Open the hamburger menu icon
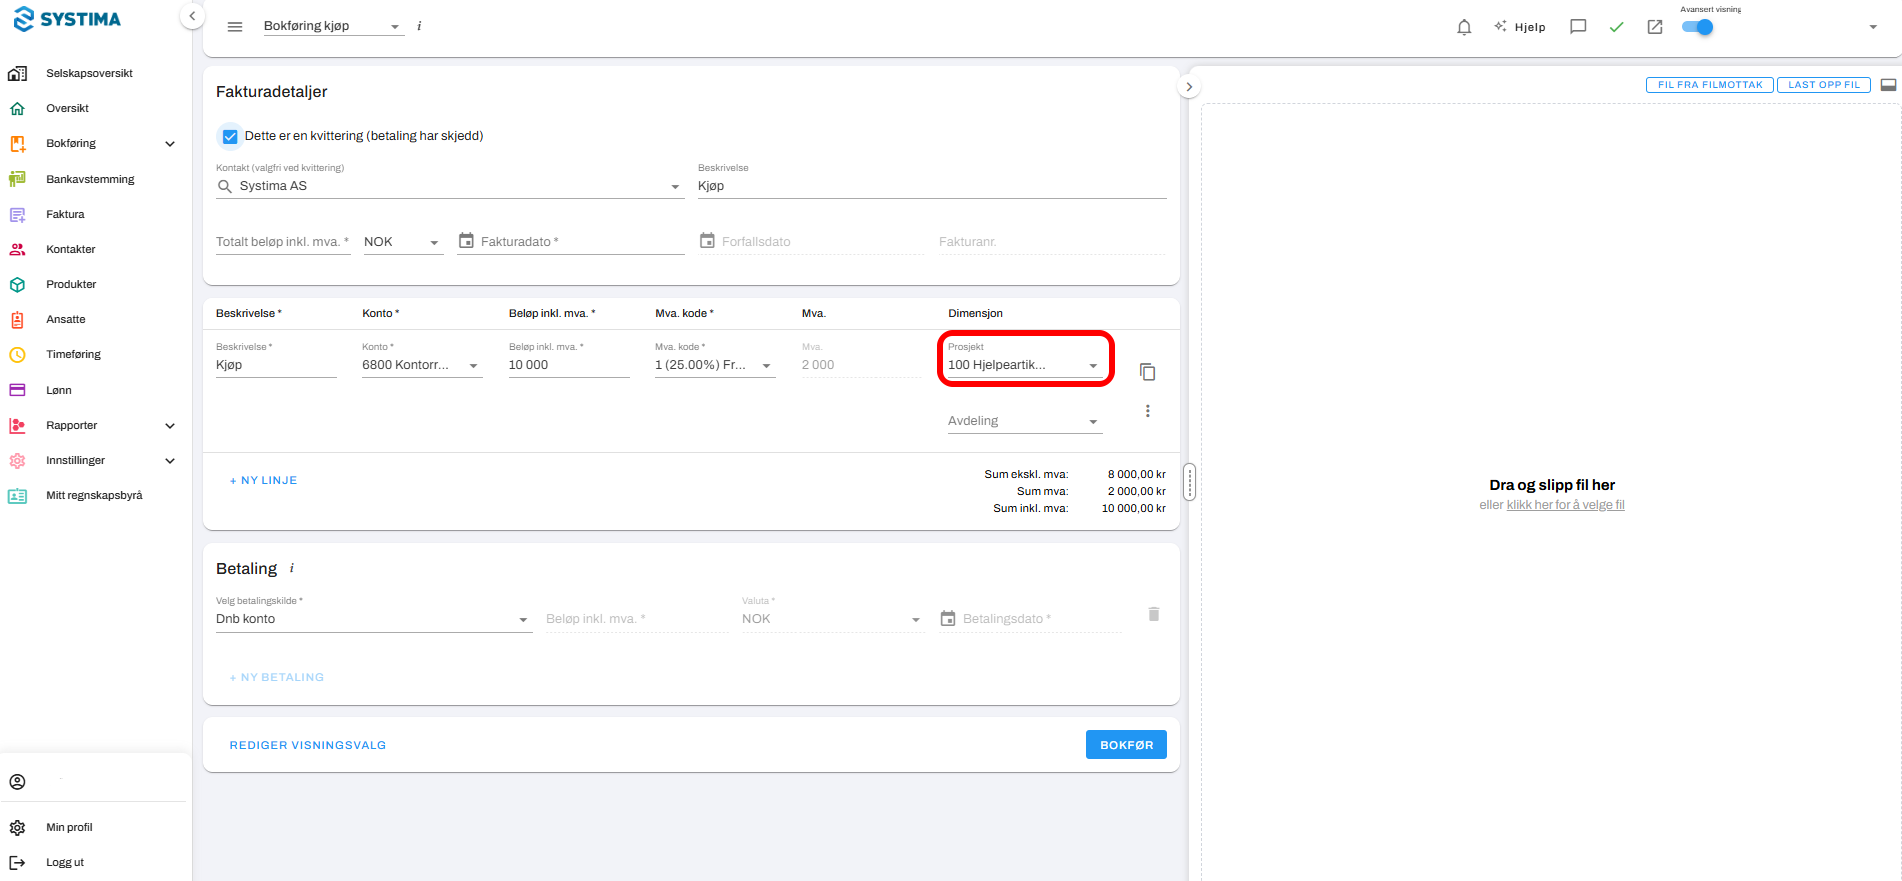 pos(235,27)
